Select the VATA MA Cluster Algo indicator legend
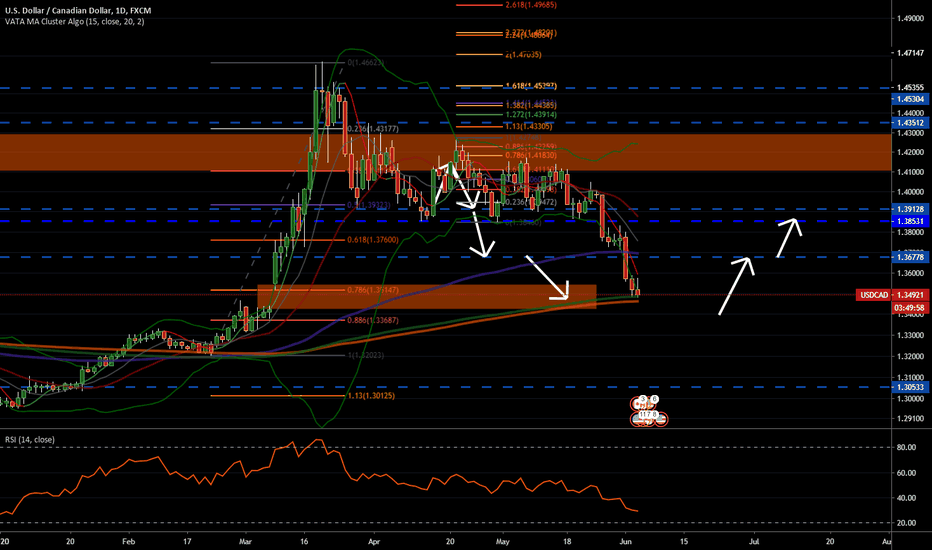 tap(74, 21)
